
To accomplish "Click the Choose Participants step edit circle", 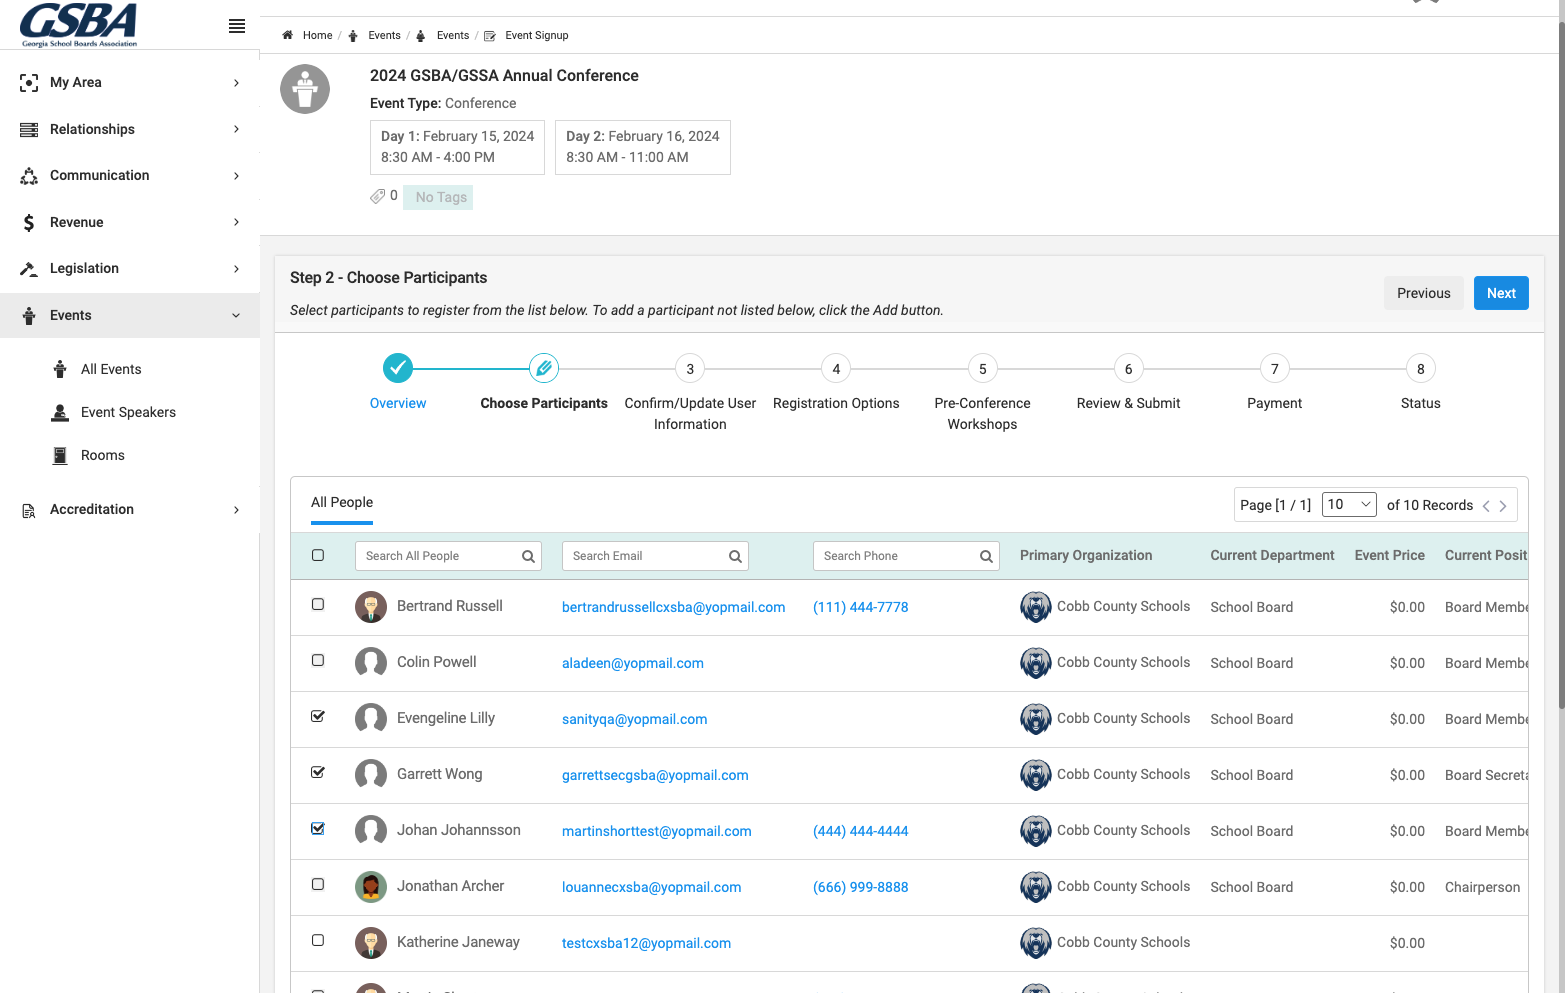I will click(544, 368).
